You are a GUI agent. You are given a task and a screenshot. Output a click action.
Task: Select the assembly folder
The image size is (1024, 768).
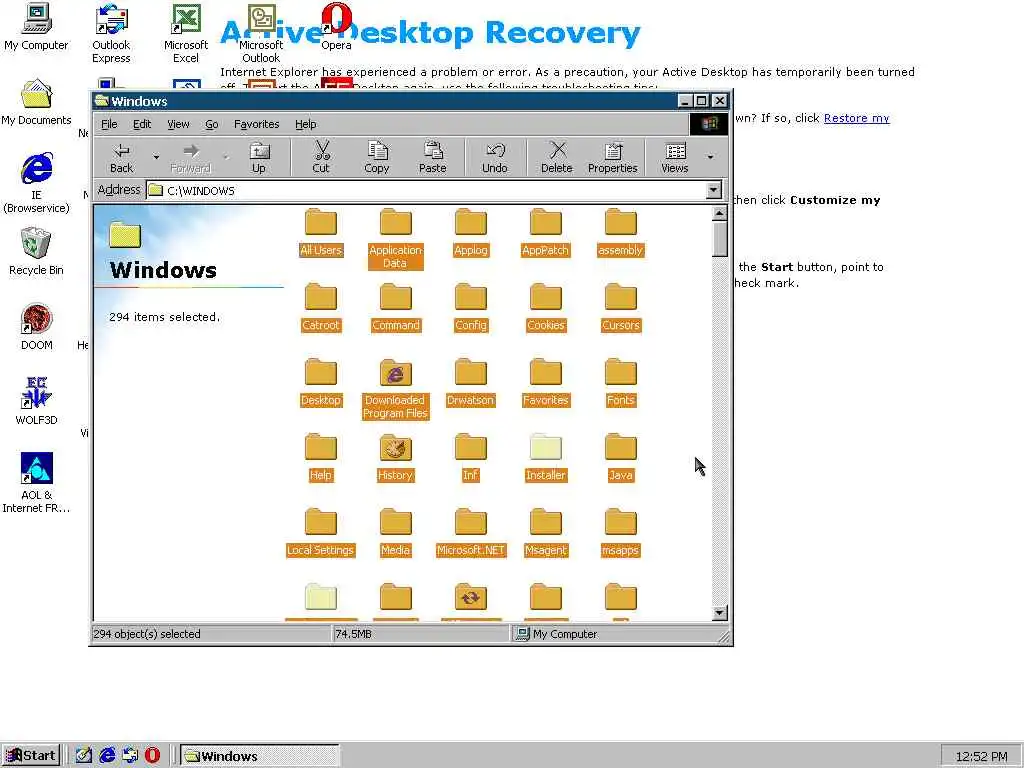(x=620, y=232)
